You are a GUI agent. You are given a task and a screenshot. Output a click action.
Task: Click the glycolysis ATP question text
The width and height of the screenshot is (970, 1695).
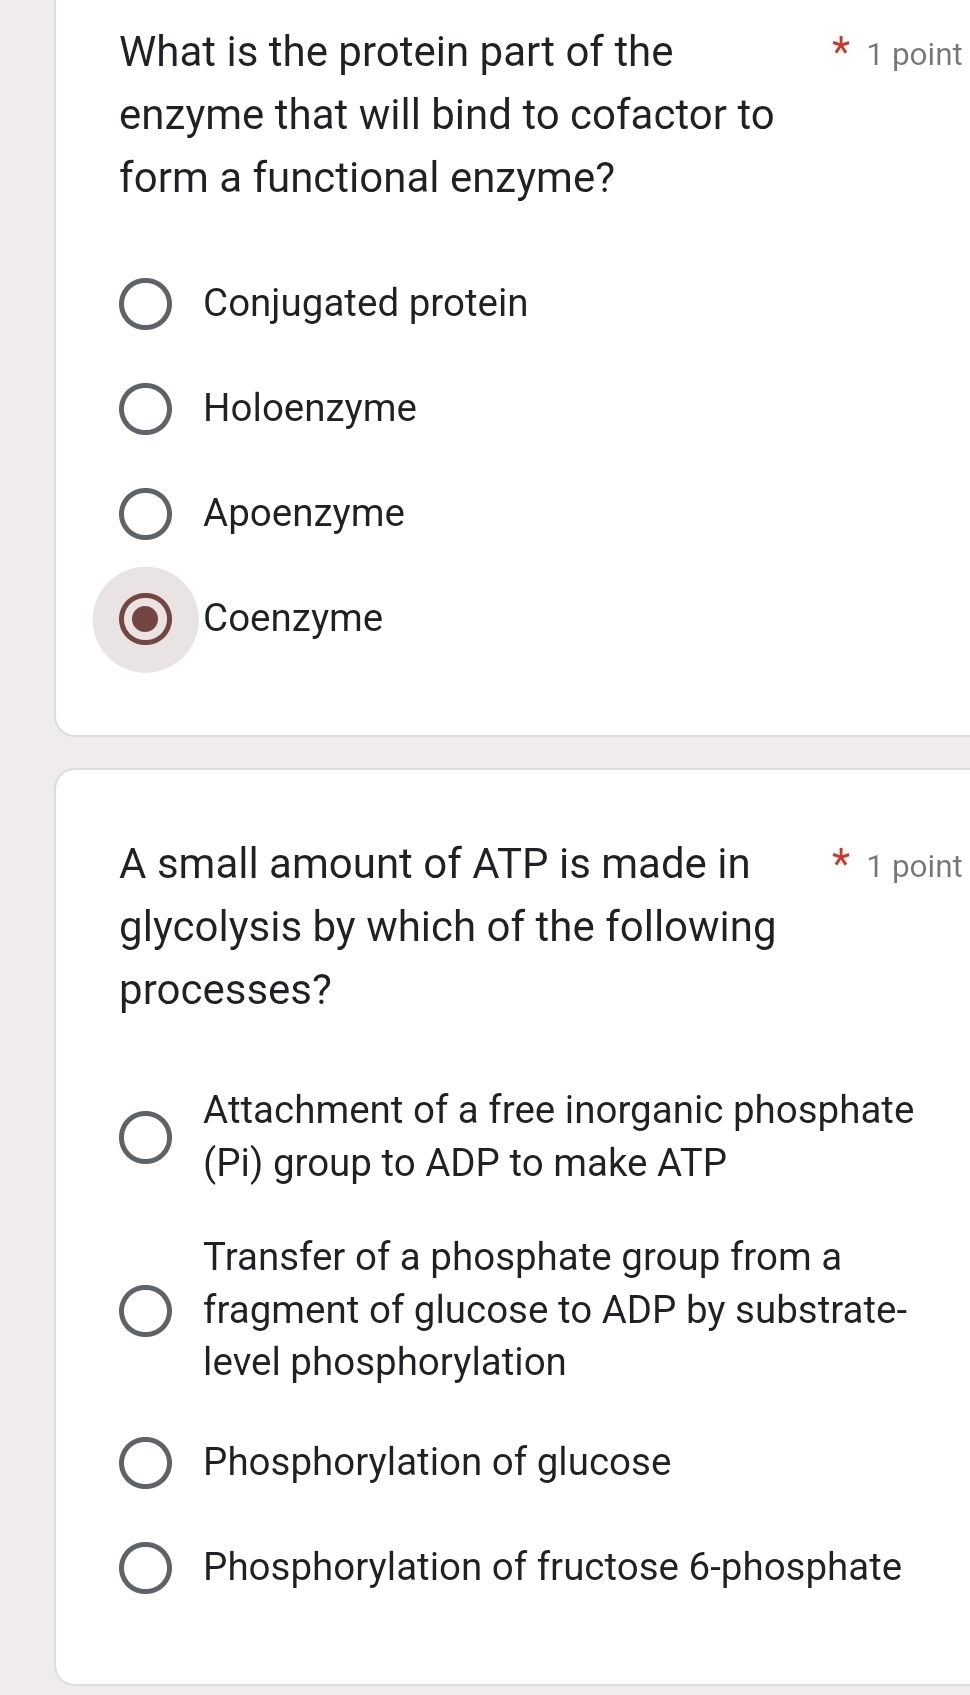(x=447, y=926)
